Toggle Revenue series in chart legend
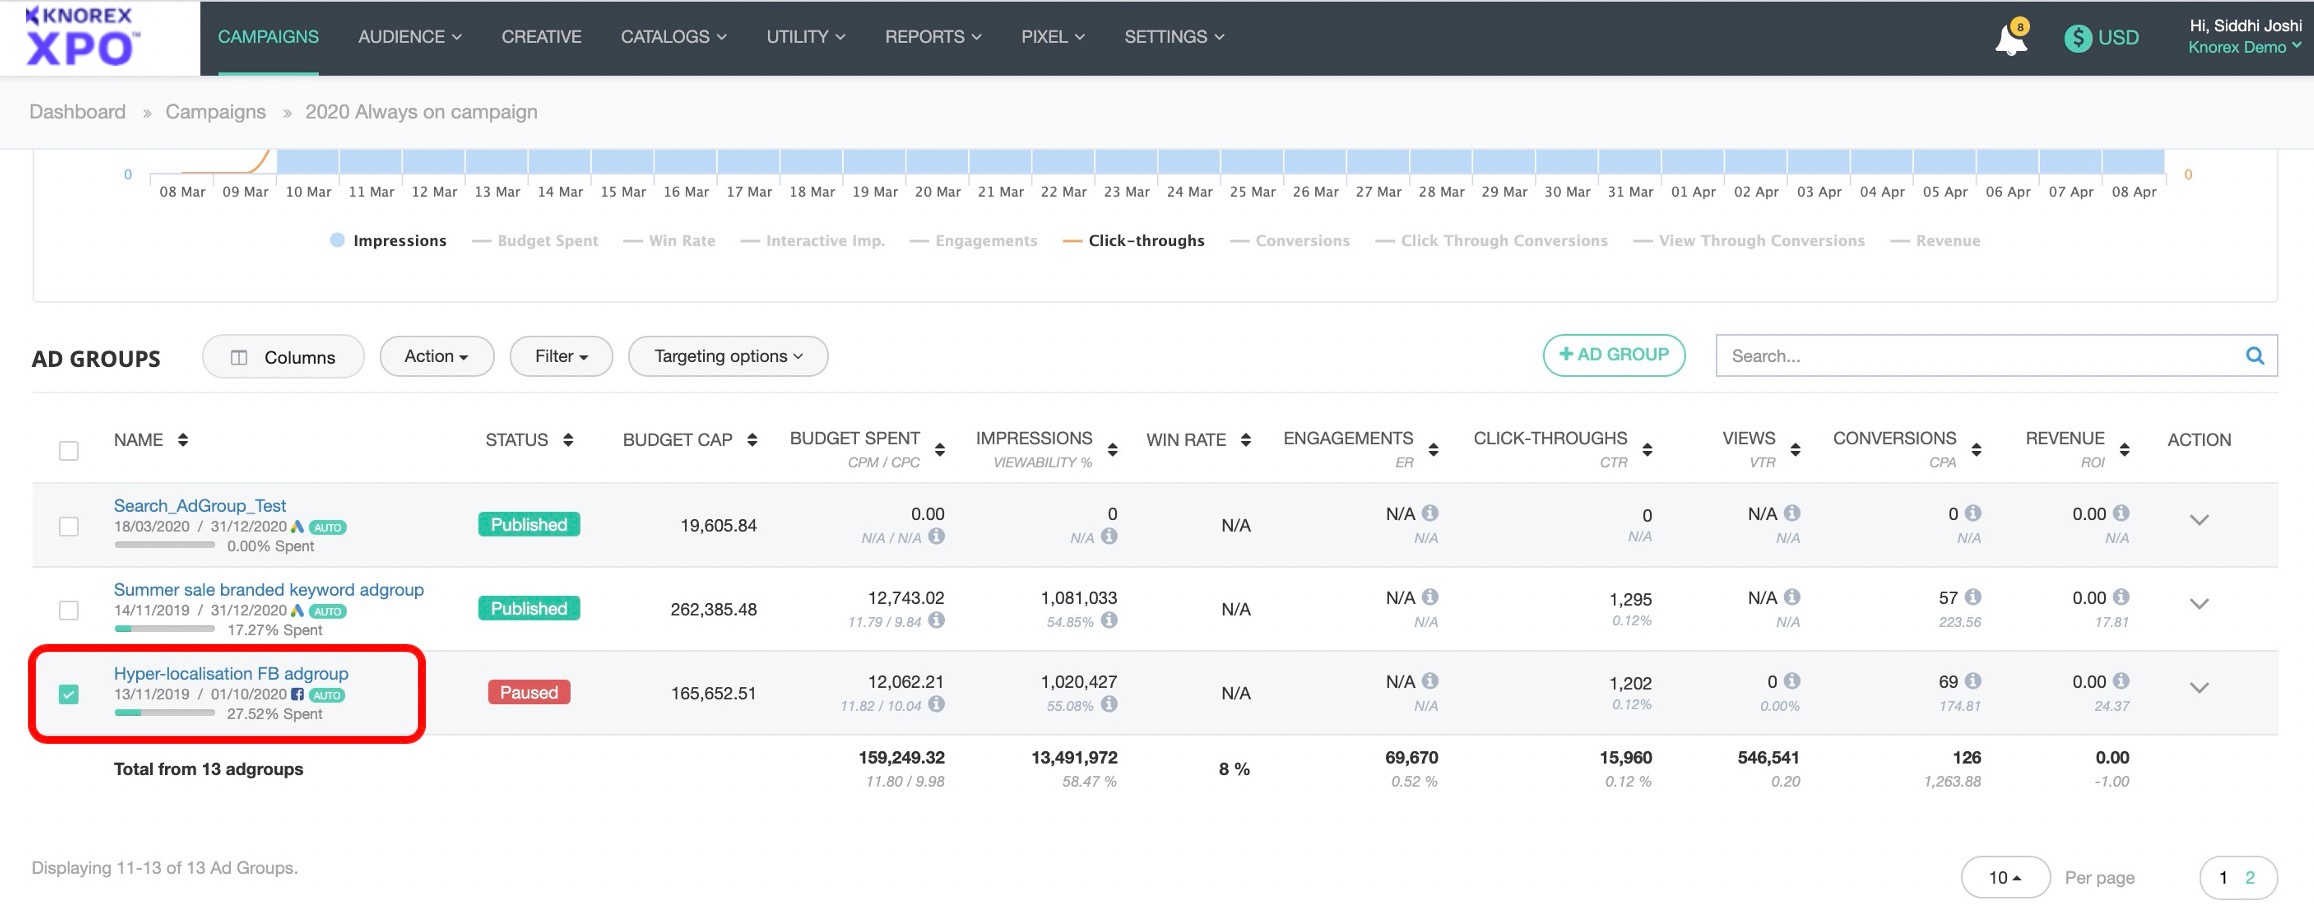The width and height of the screenshot is (2314, 914). [1935, 241]
